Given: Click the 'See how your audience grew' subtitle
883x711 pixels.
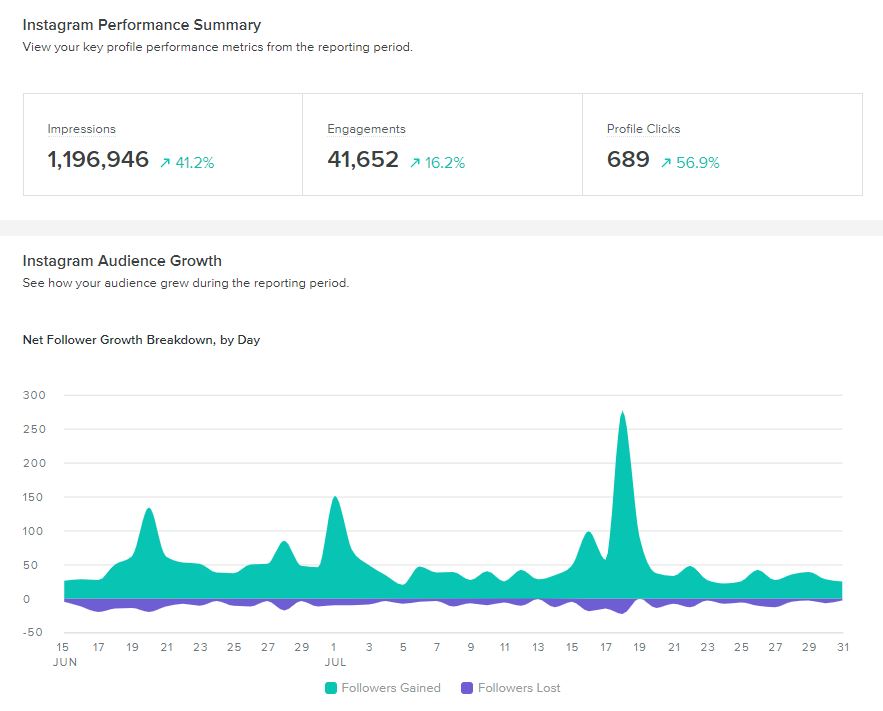Looking at the screenshot, I should click(186, 283).
